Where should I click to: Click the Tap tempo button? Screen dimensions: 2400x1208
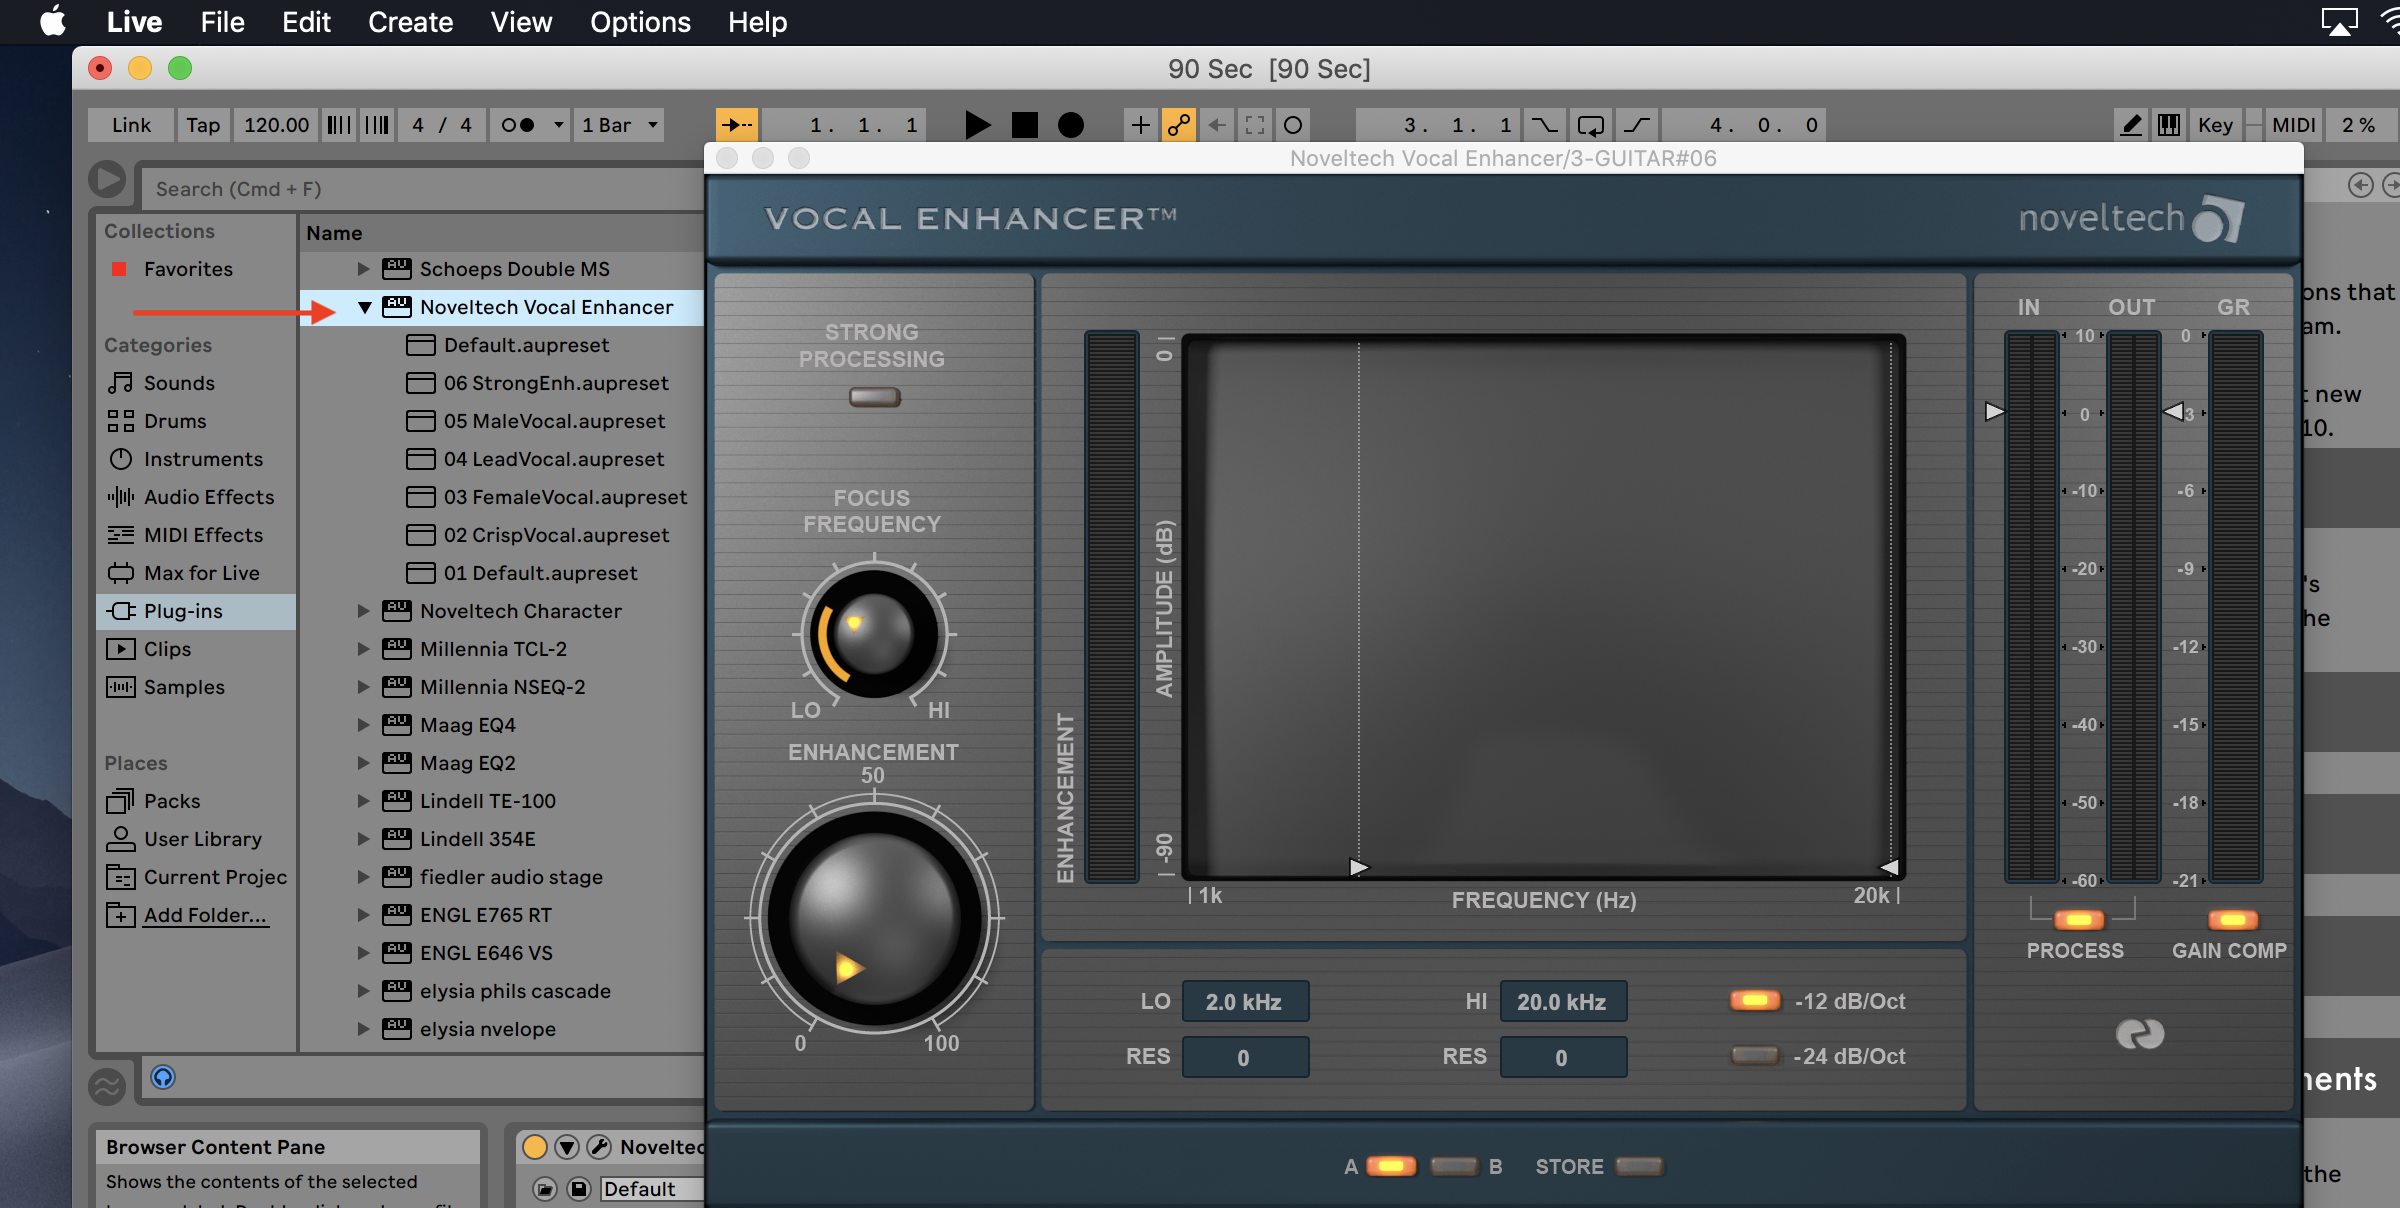tap(203, 125)
